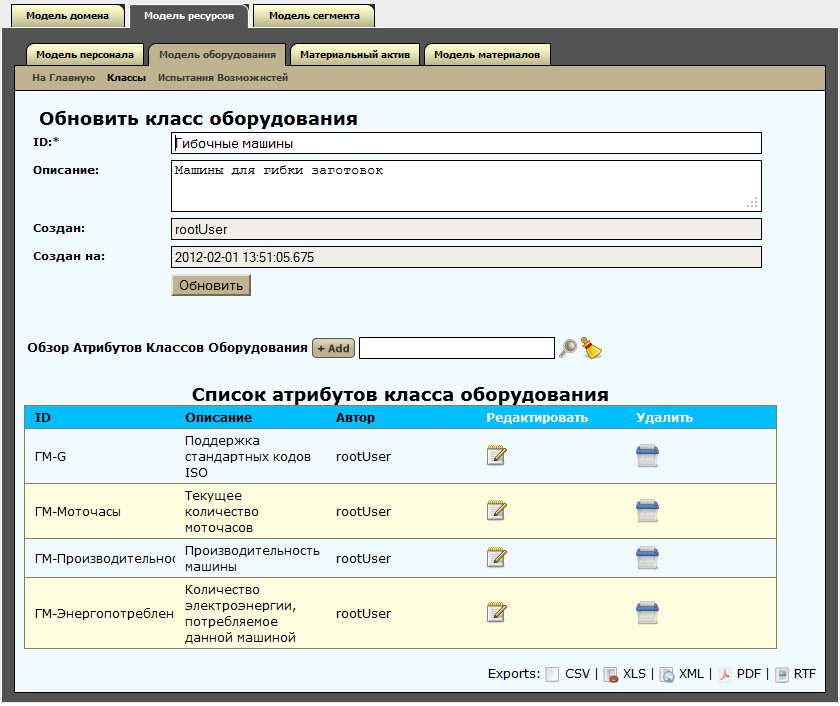Switch to the Модель ресурсов tab
The width and height of the screenshot is (840, 706).
pyautogui.click(x=189, y=16)
